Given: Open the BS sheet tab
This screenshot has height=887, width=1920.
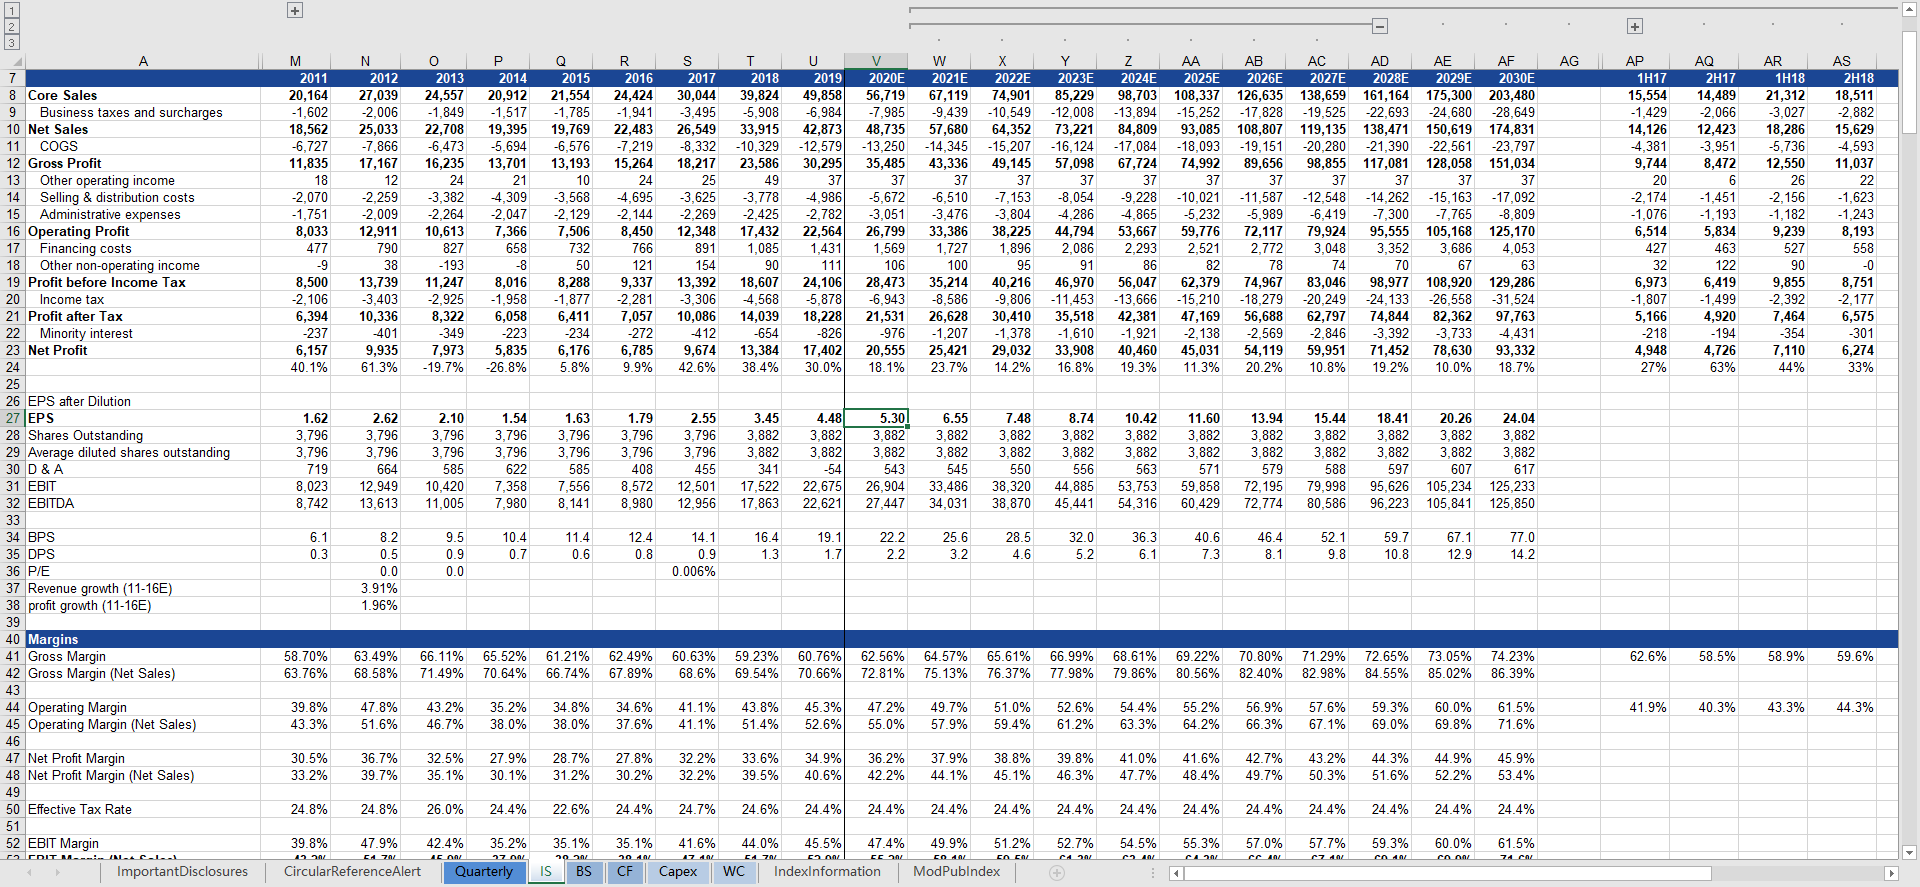Looking at the screenshot, I should point(584,872).
